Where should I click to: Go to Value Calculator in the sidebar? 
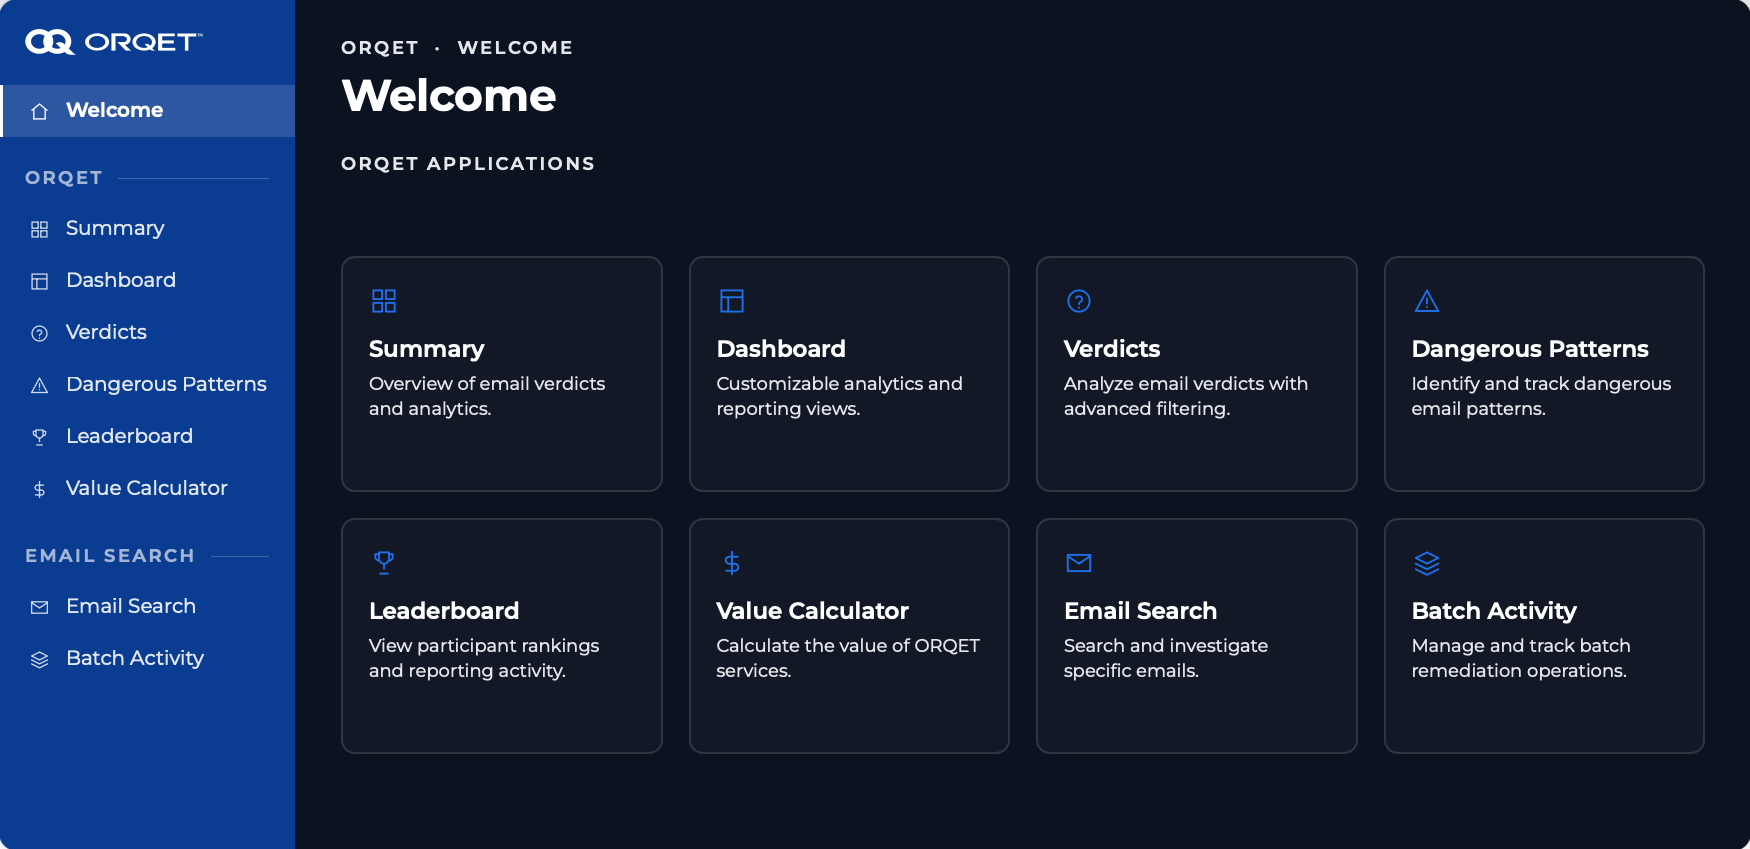(x=148, y=488)
